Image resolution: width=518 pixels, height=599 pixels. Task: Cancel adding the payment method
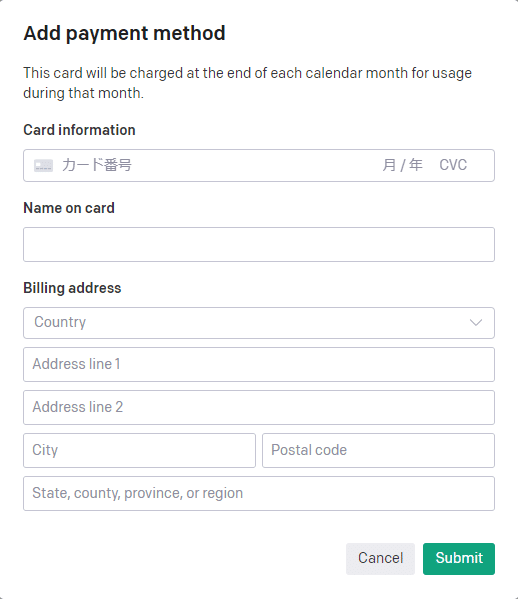click(x=380, y=559)
